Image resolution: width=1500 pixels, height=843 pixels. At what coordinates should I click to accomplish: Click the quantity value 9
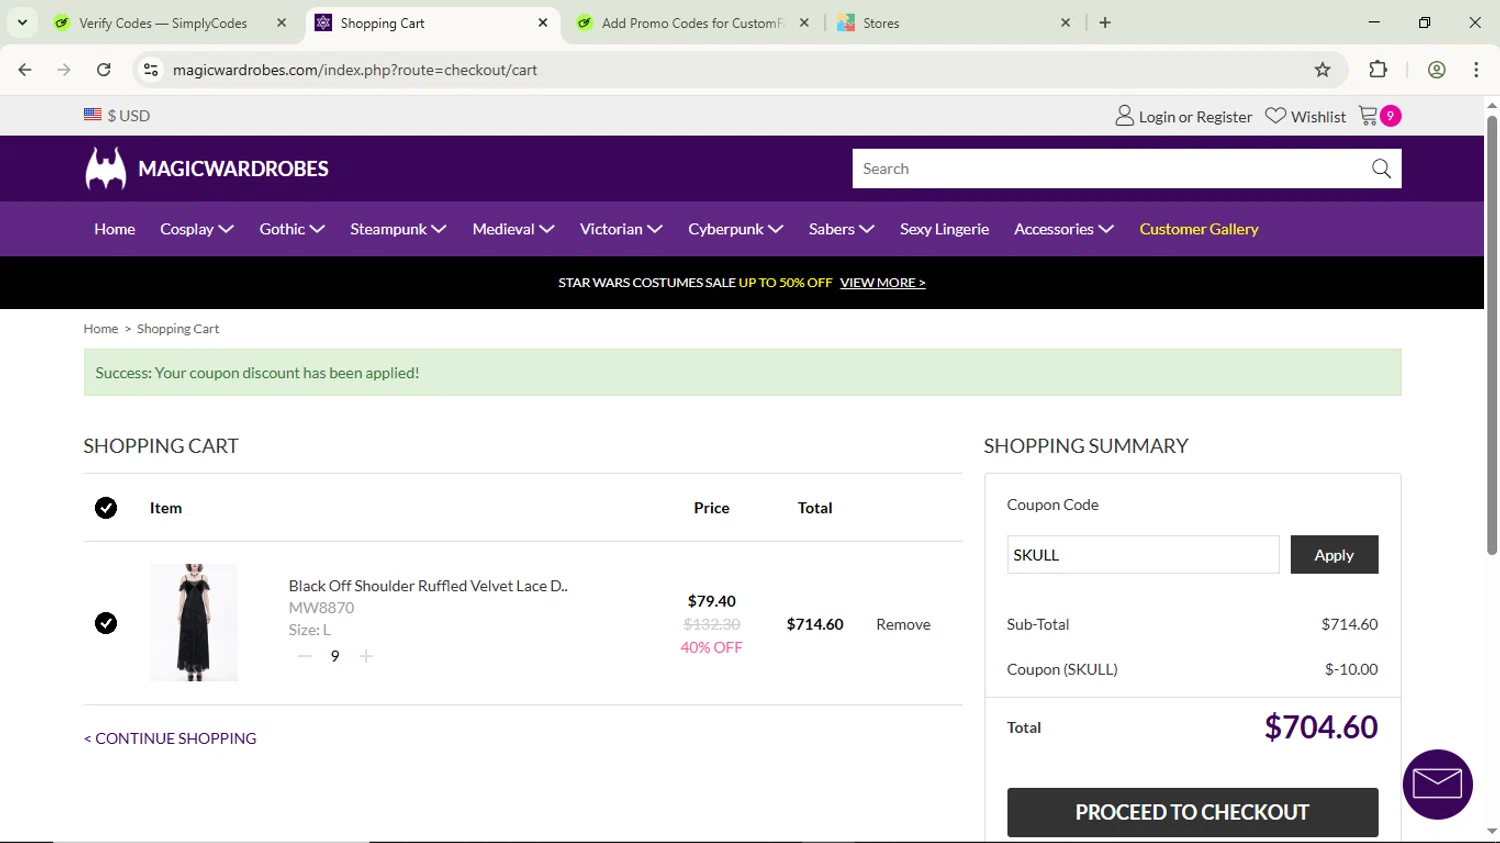coord(335,656)
